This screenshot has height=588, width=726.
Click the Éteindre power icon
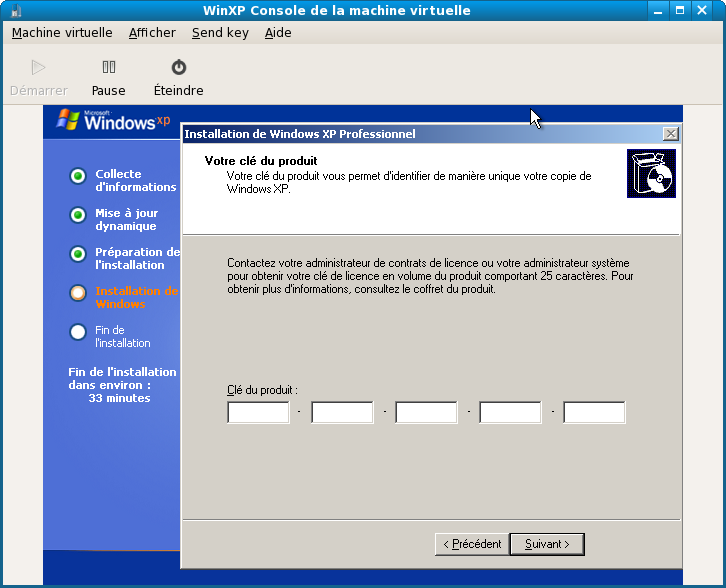179,68
